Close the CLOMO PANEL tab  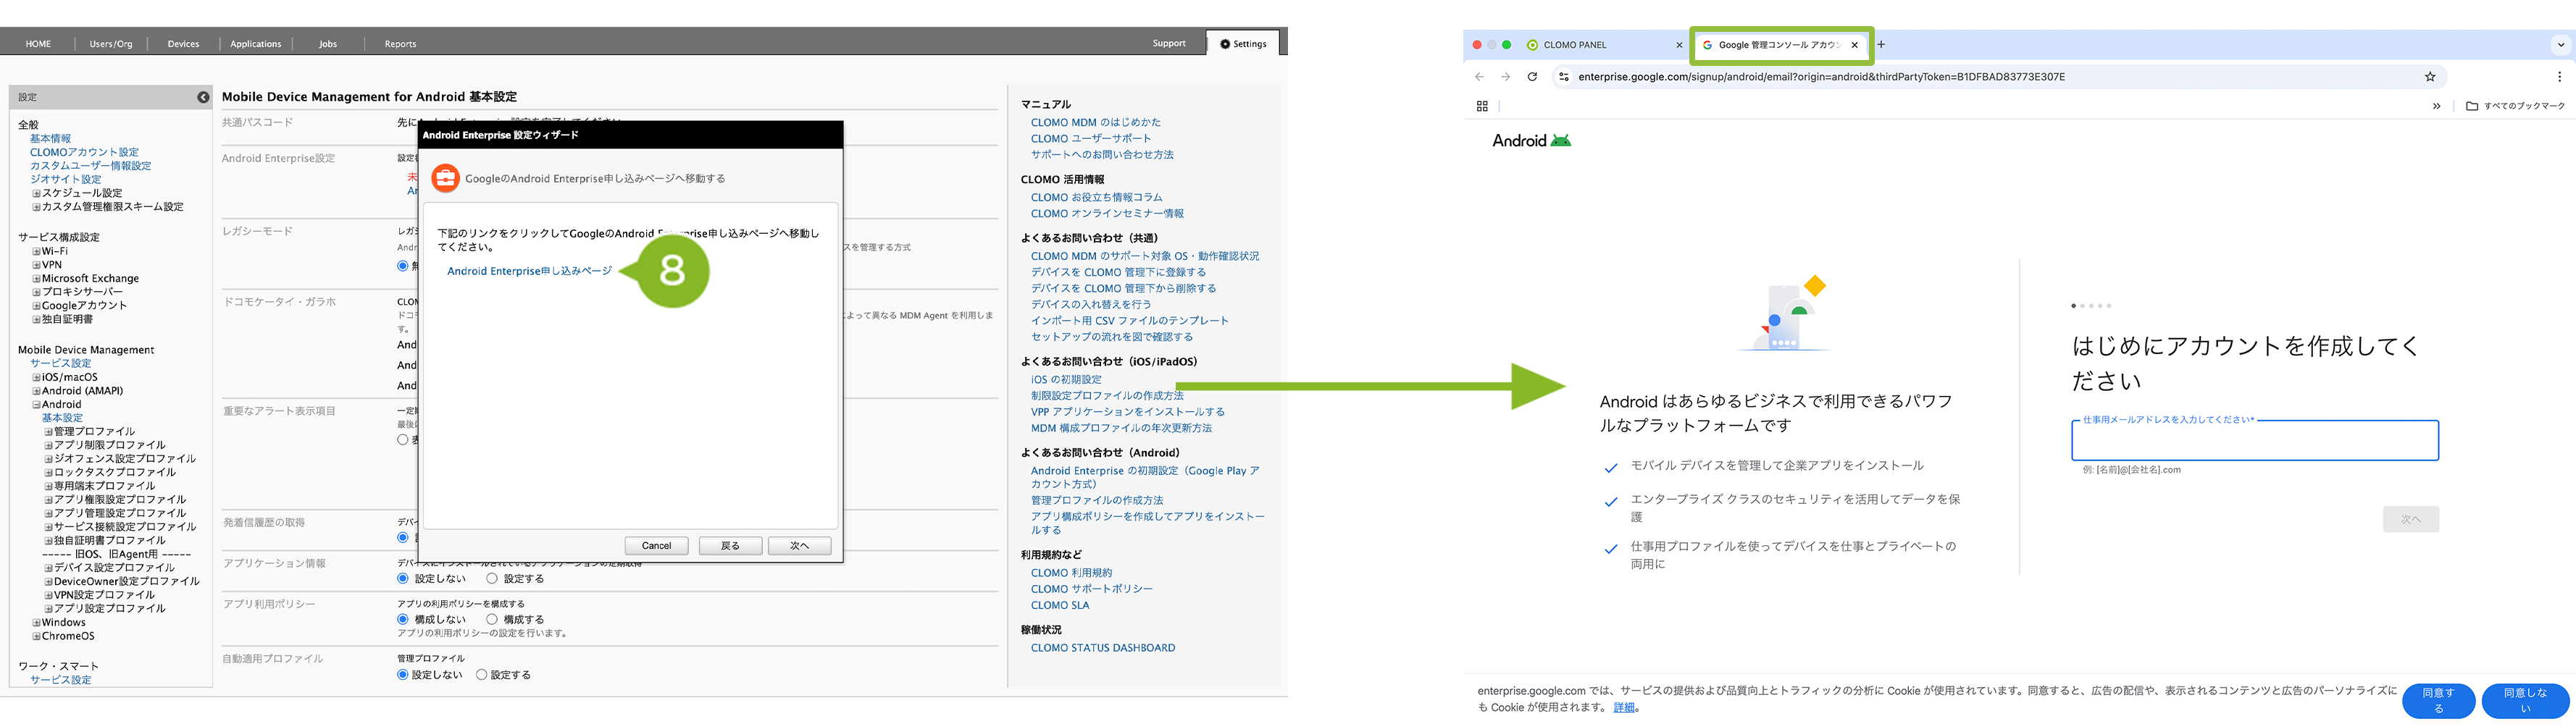(x=1679, y=45)
